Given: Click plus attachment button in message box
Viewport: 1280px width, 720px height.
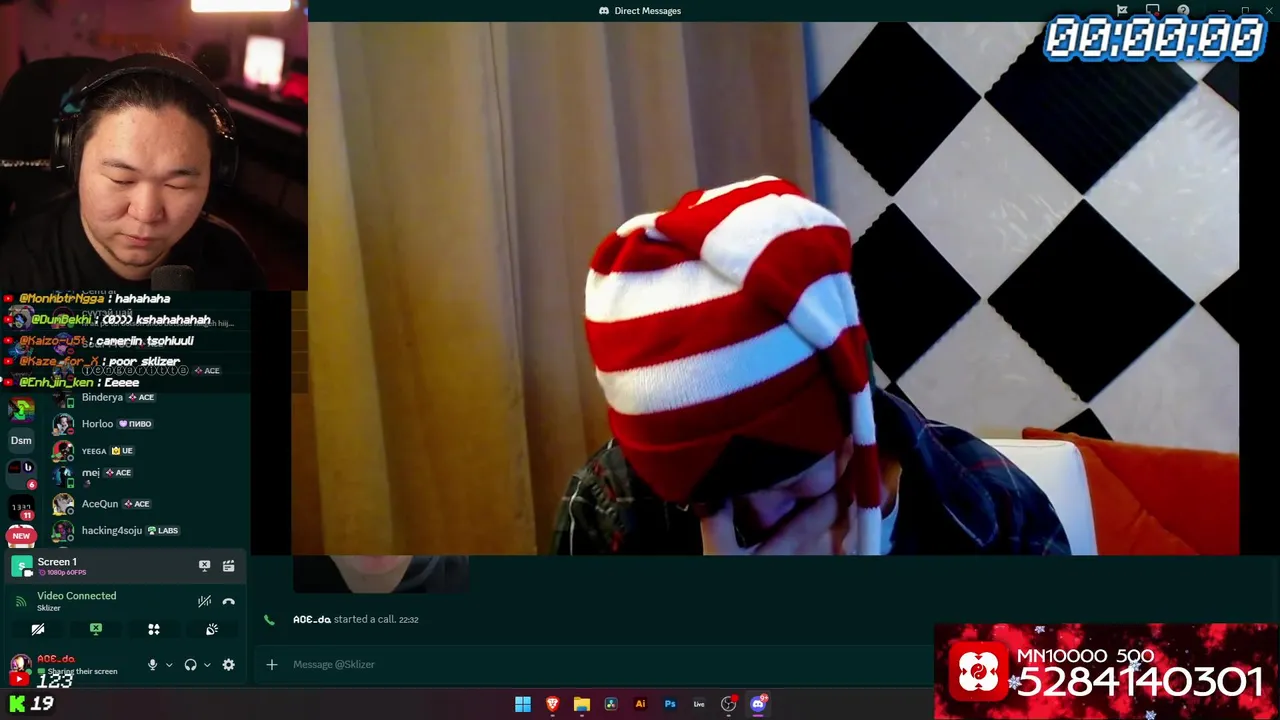Looking at the screenshot, I should point(271,664).
